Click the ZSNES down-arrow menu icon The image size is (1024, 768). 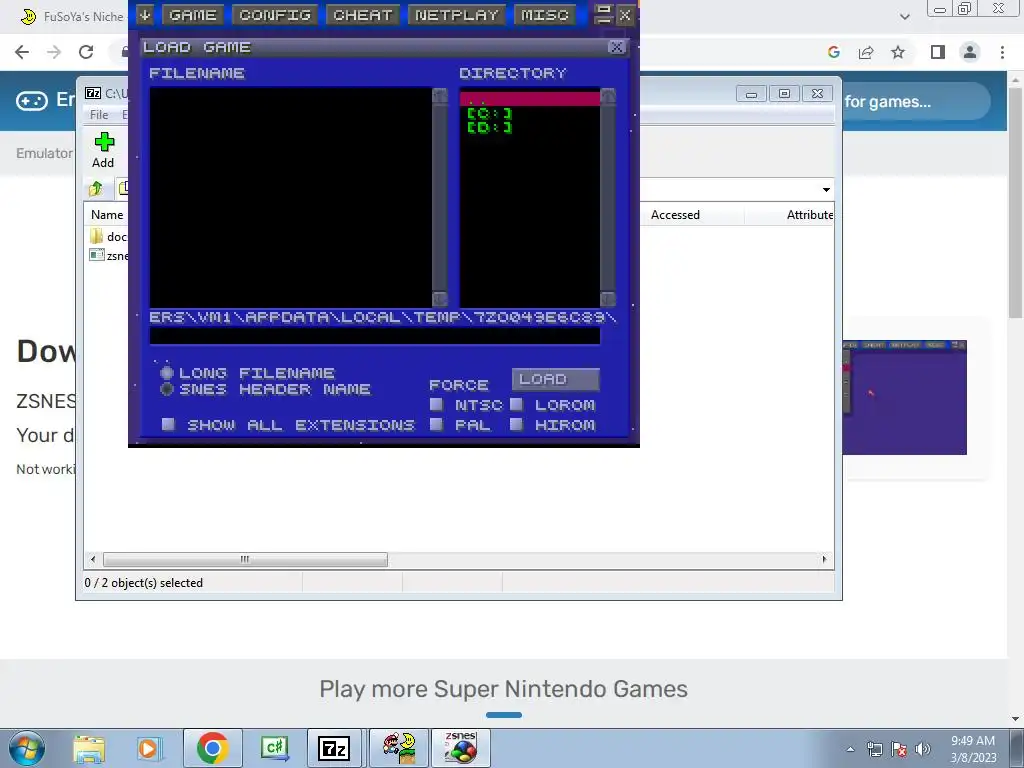point(145,15)
